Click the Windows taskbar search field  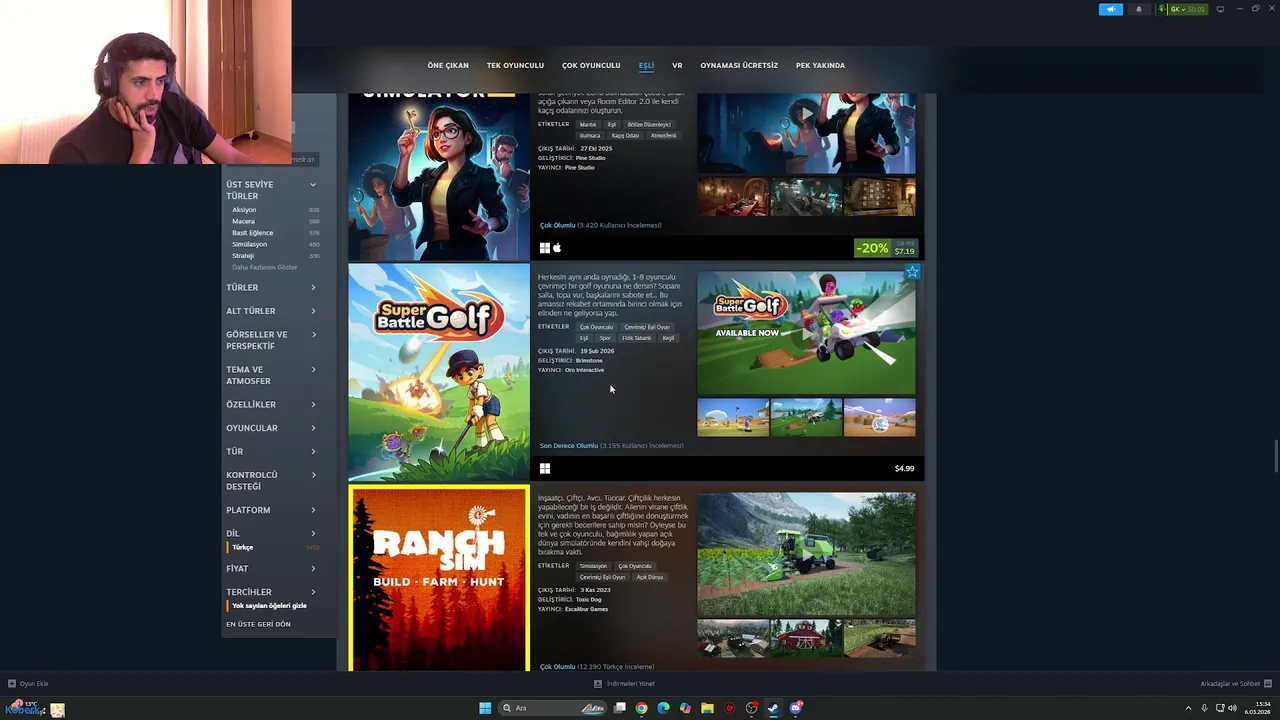(x=552, y=708)
